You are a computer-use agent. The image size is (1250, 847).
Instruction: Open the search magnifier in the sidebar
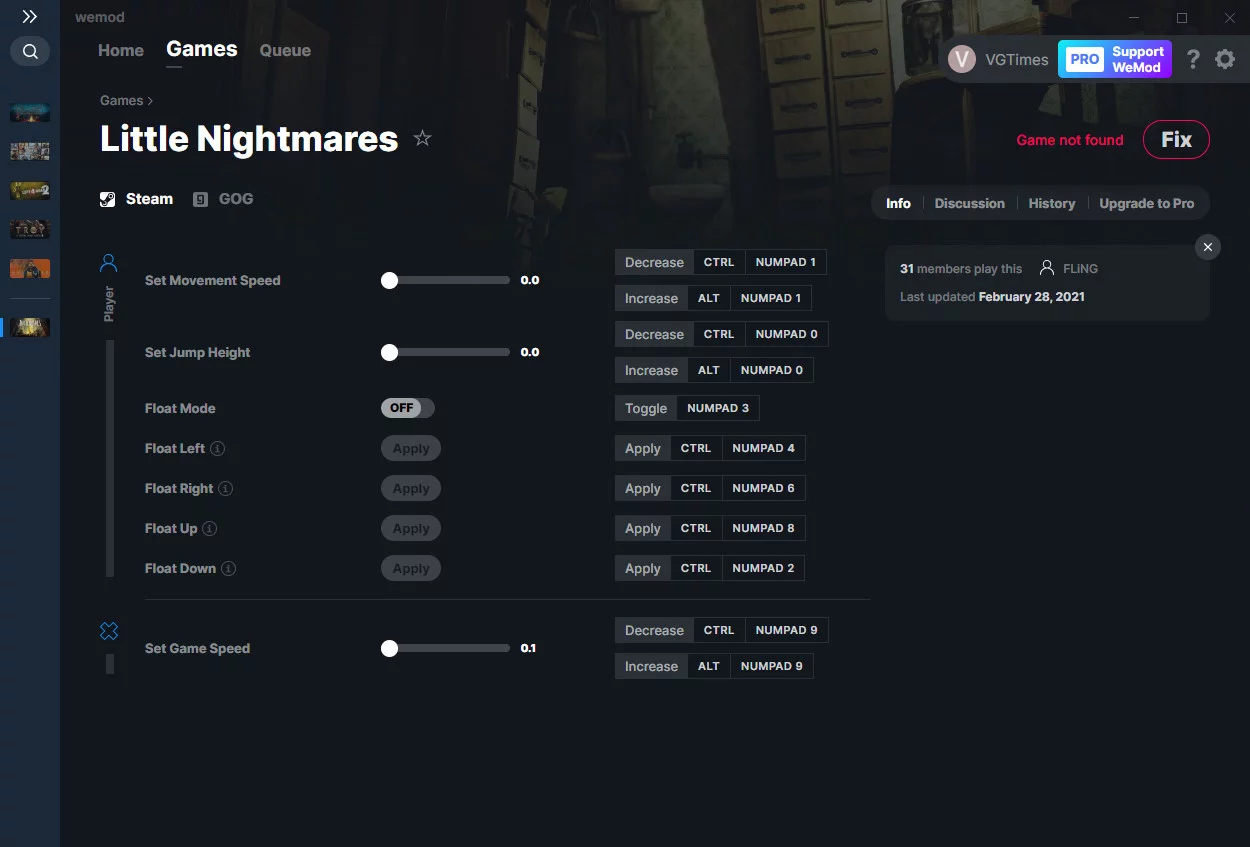pos(30,51)
